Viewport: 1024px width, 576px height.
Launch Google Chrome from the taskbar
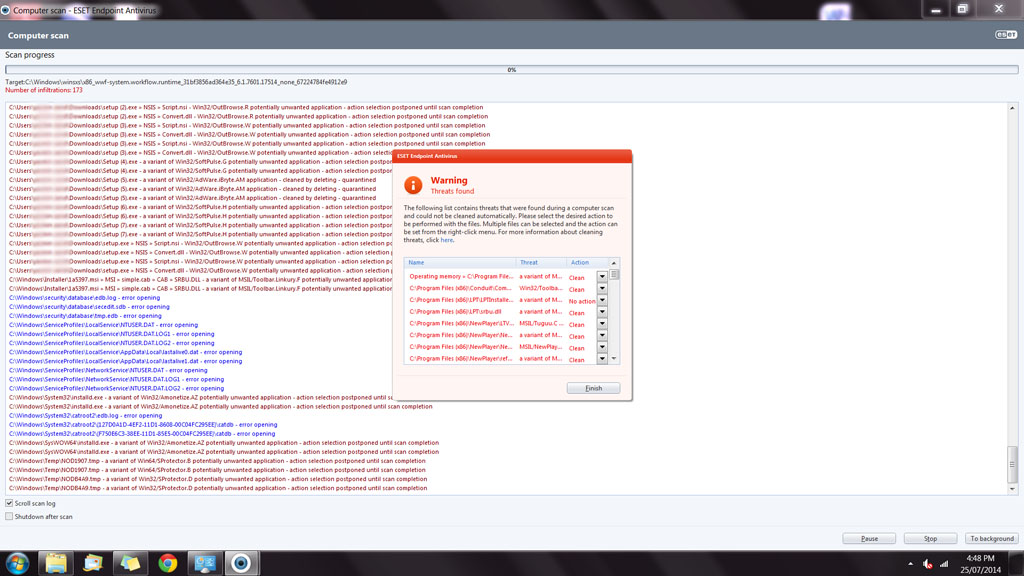167,563
